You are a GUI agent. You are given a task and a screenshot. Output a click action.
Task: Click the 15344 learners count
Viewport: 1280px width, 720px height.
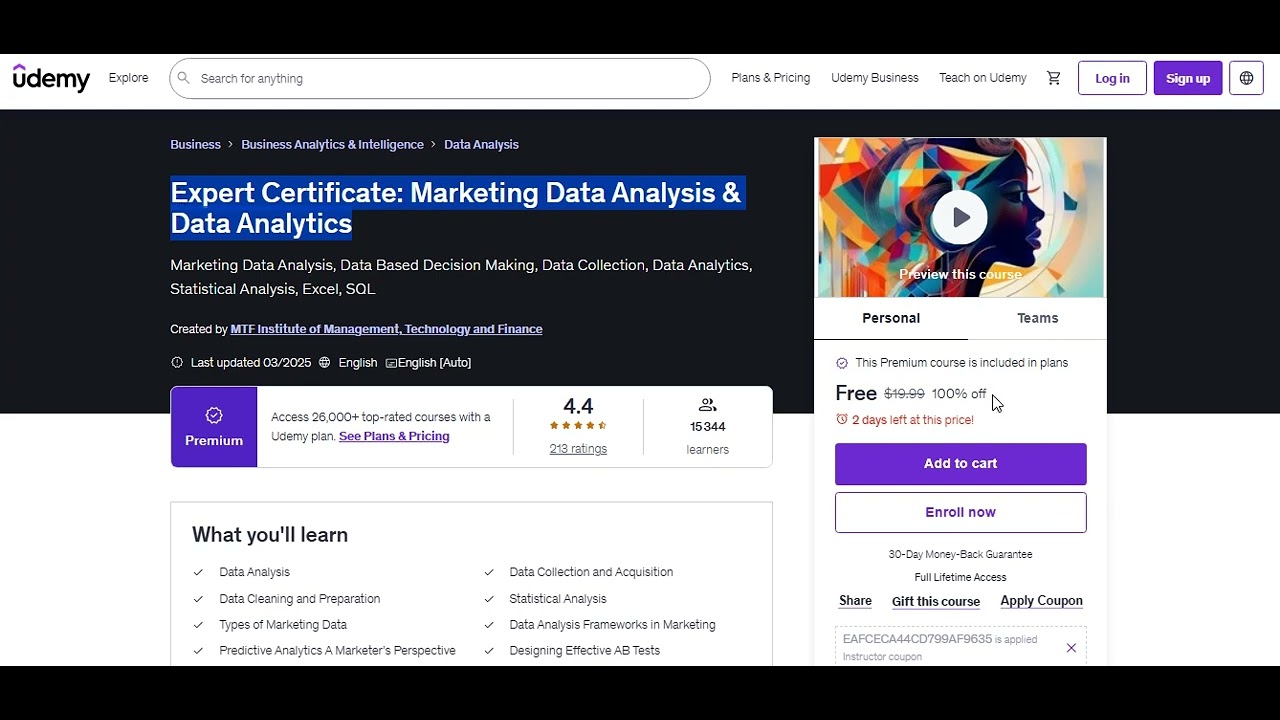[x=708, y=427]
